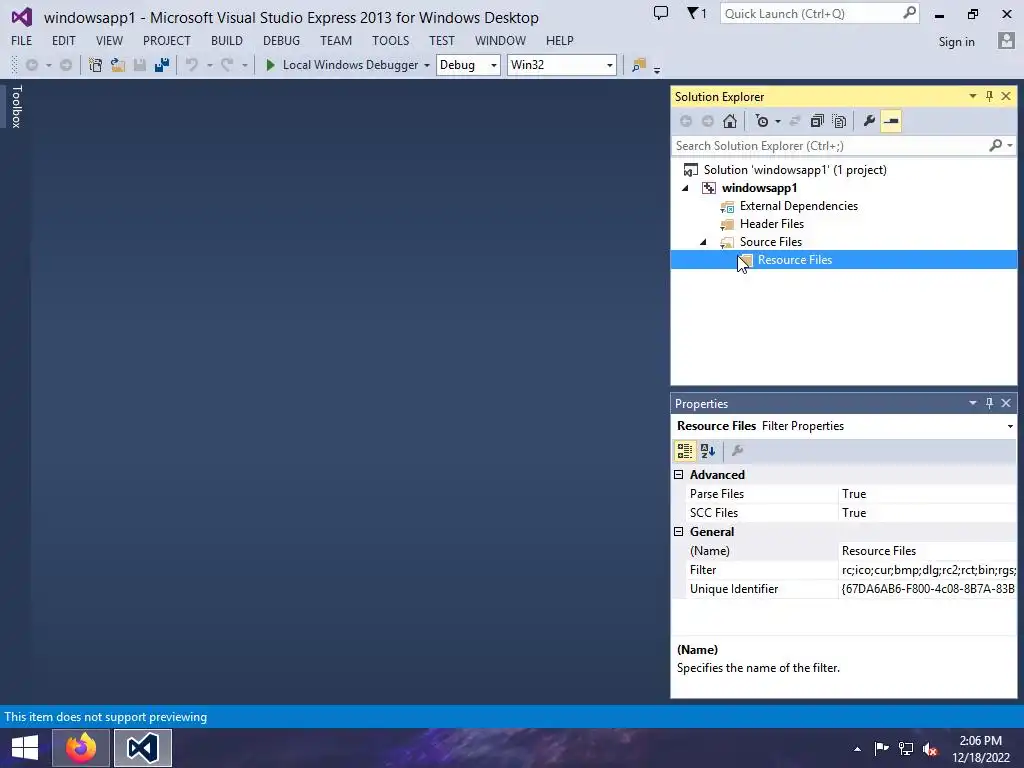Collapse the General property category
Viewport: 1024px width, 768px height.
tap(679, 532)
